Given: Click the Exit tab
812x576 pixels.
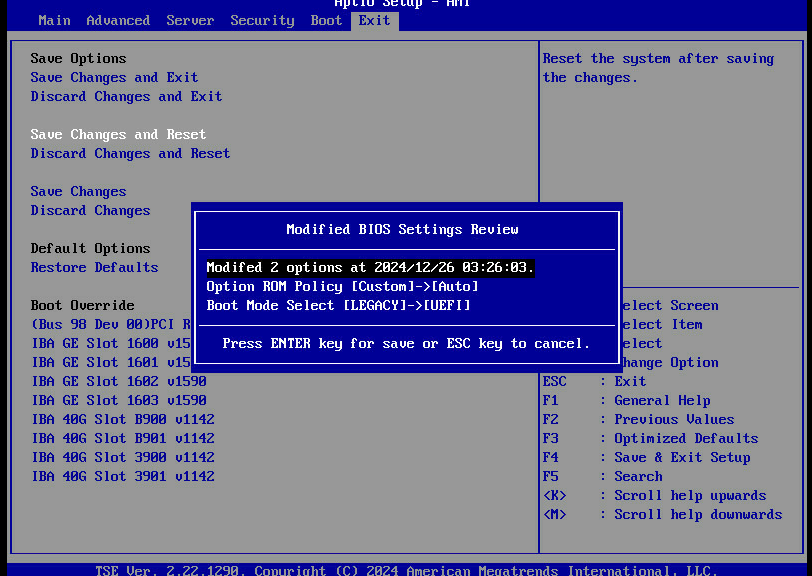Looking at the screenshot, I should point(374,21).
